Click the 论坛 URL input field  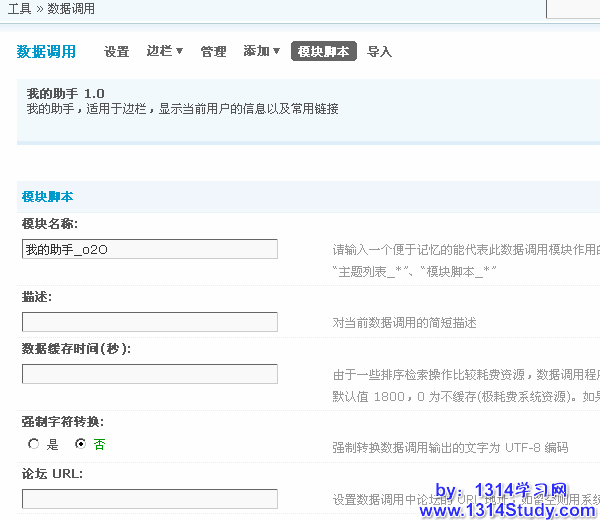(149, 498)
